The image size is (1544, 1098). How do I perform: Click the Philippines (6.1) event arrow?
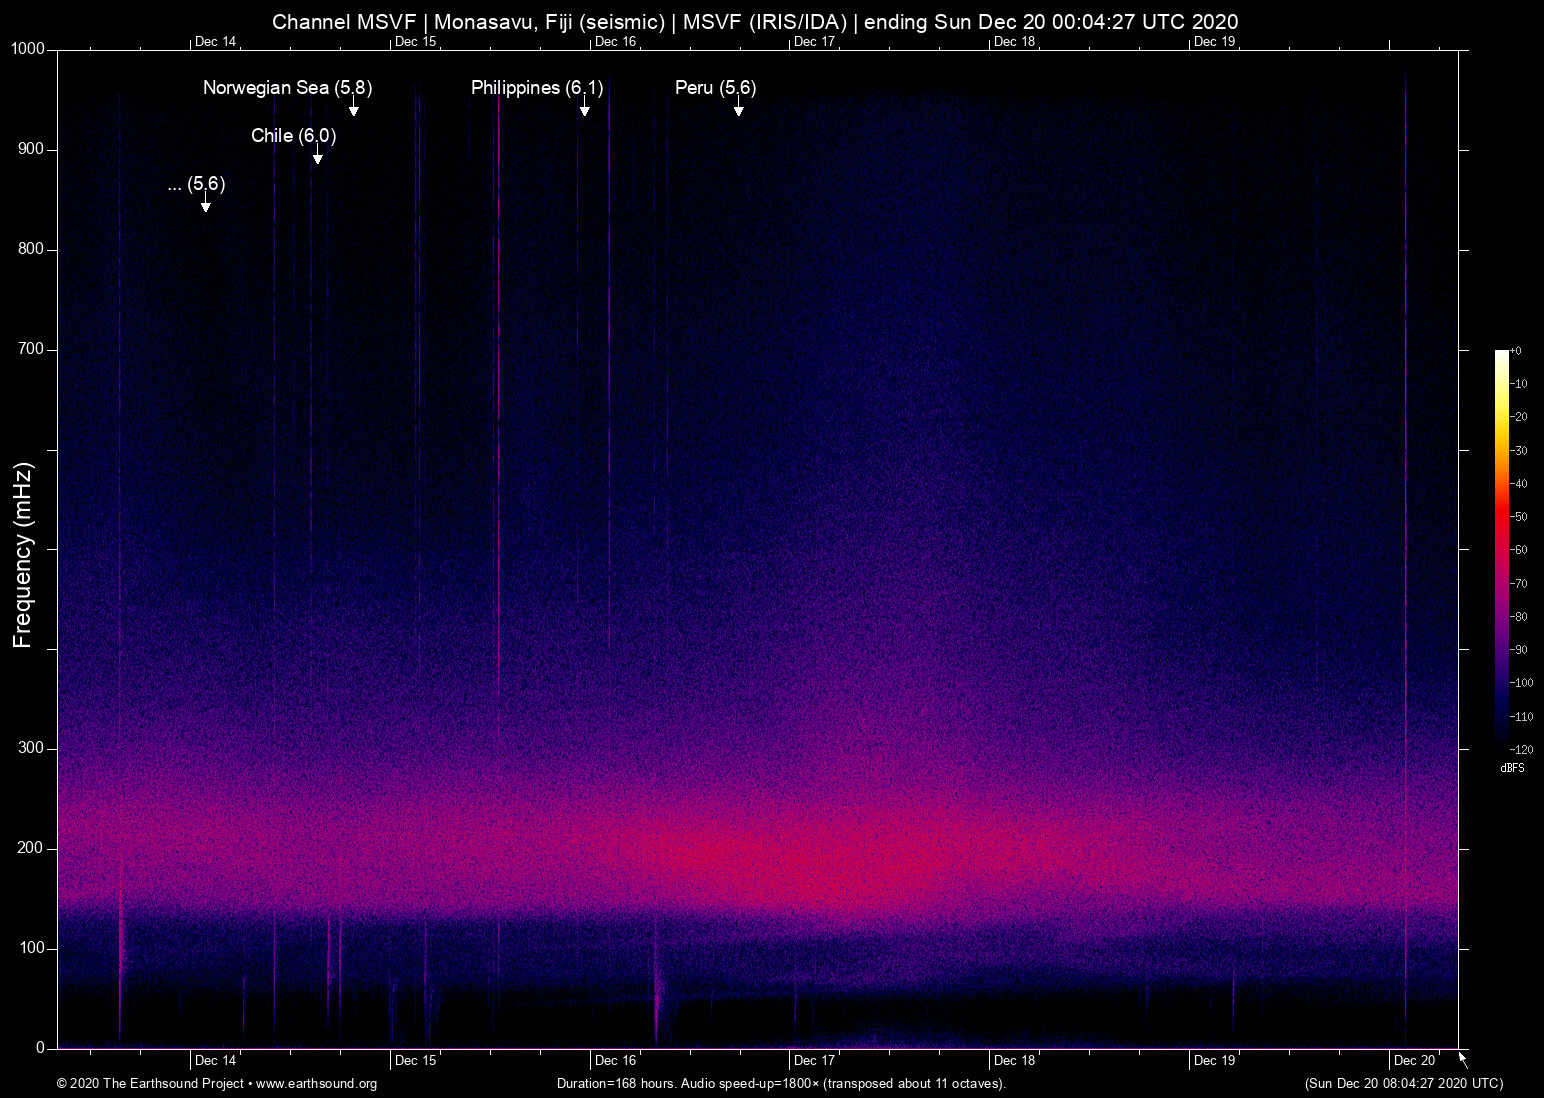[x=584, y=108]
